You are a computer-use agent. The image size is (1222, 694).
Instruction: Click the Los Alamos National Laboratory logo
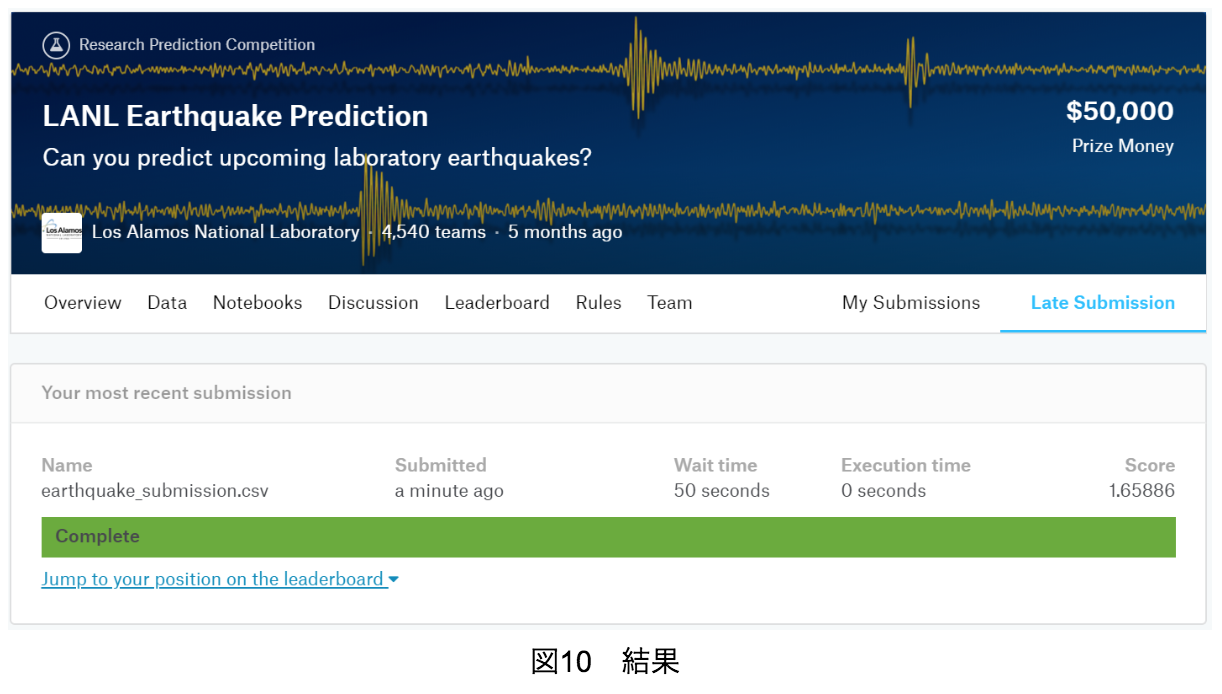(62, 233)
